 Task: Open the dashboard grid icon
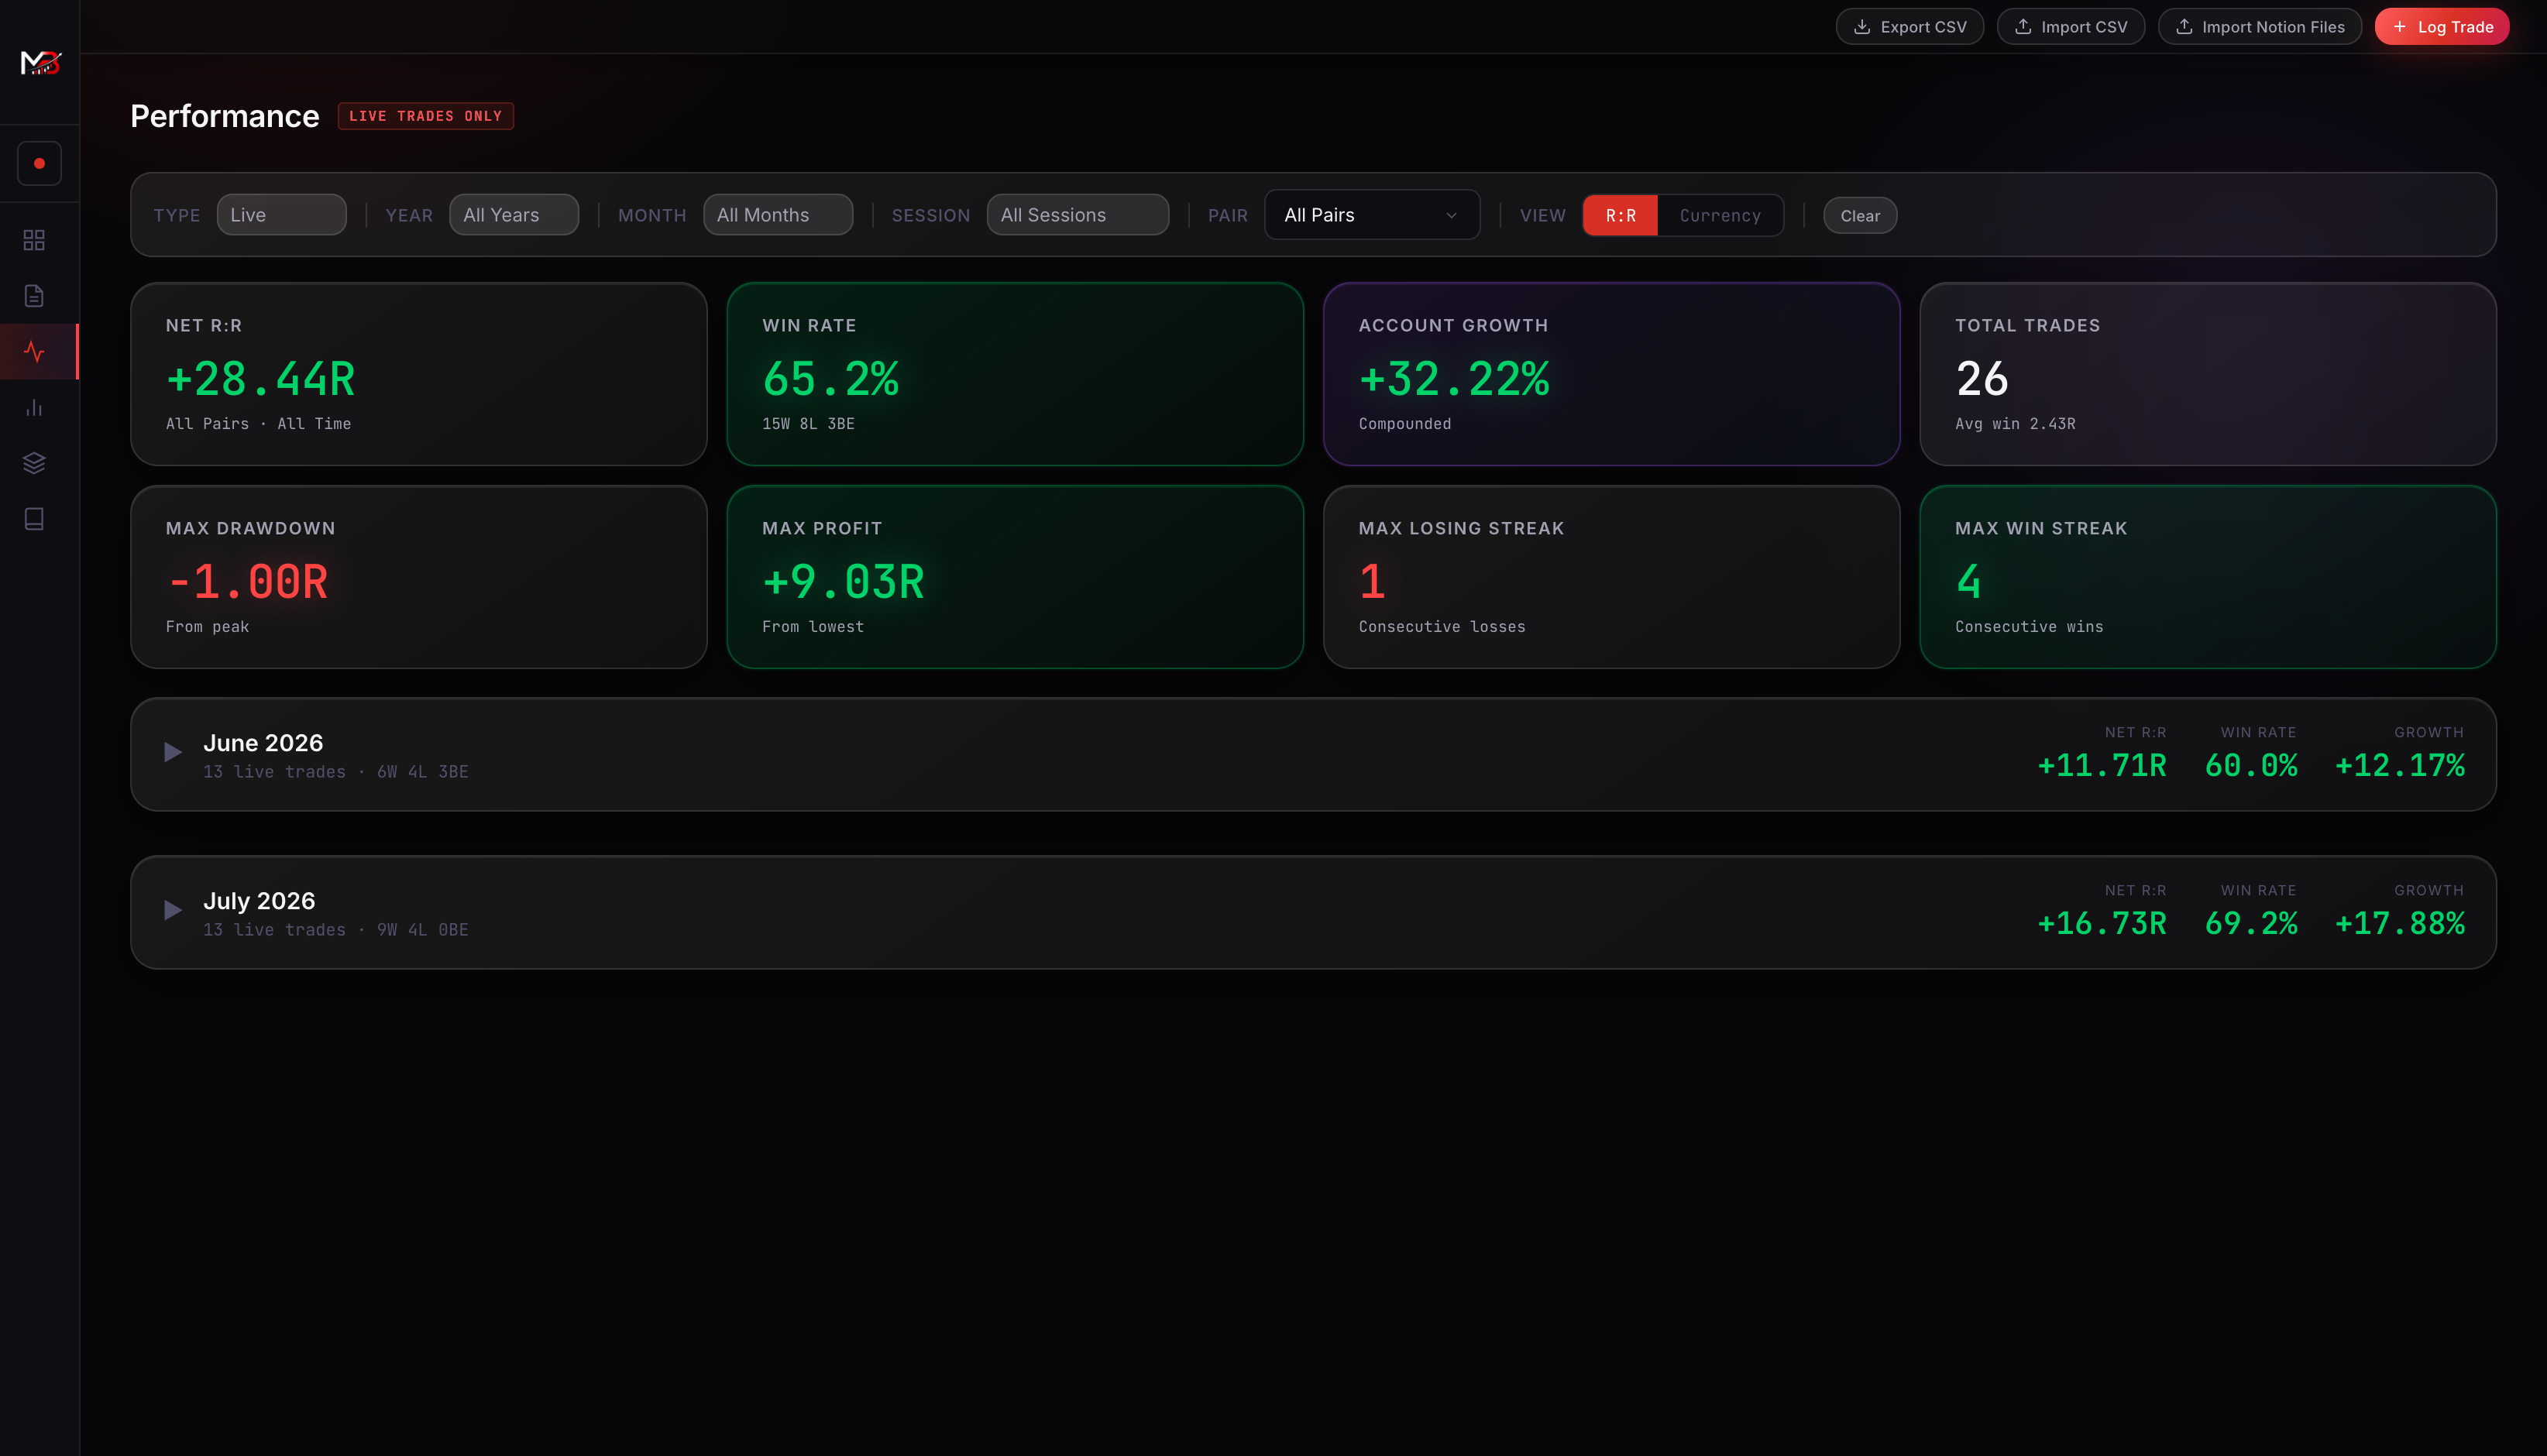point(34,240)
